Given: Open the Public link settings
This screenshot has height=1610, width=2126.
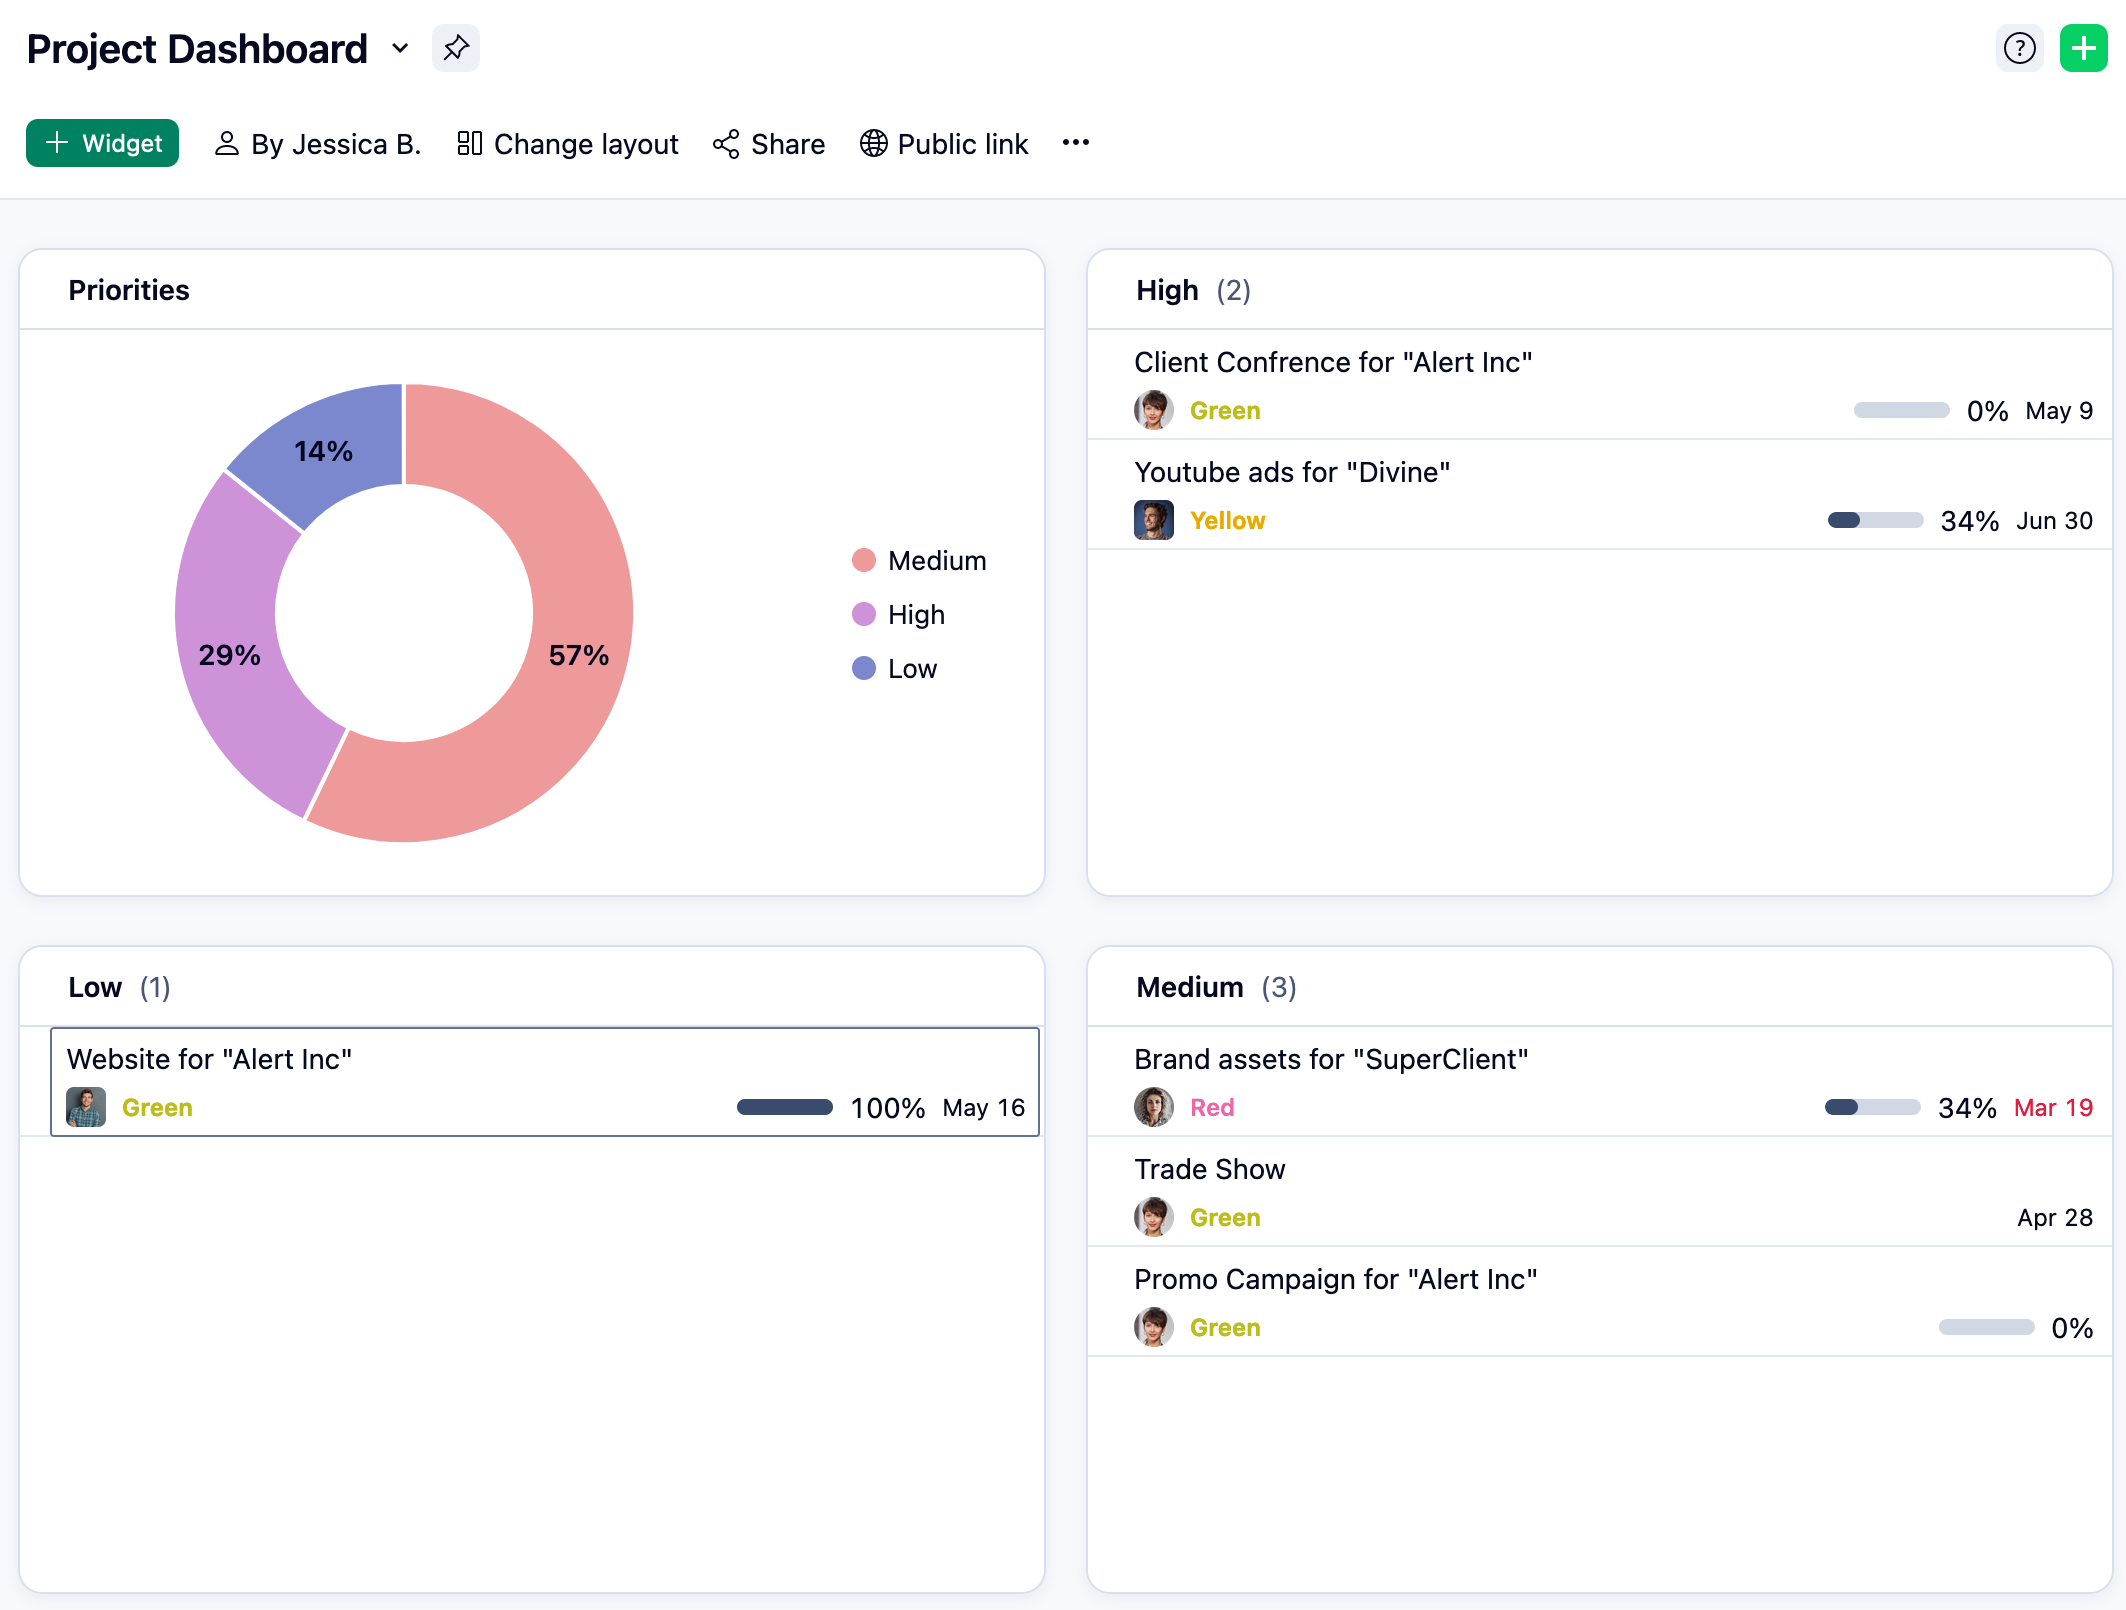Looking at the screenshot, I should tap(943, 143).
